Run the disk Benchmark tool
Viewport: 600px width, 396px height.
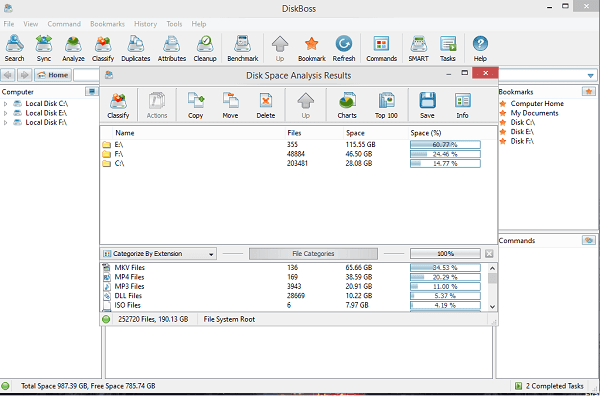coord(243,48)
